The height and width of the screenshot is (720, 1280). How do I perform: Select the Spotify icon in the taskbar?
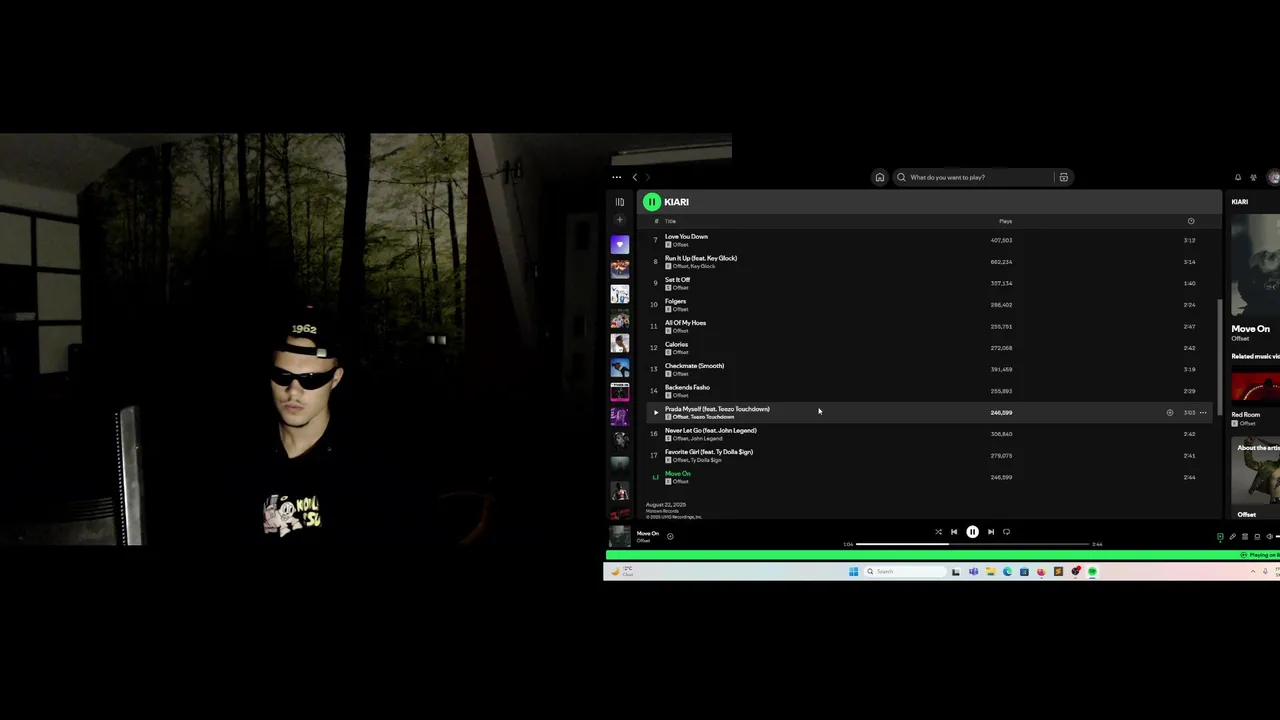[x=1092, y=571]
